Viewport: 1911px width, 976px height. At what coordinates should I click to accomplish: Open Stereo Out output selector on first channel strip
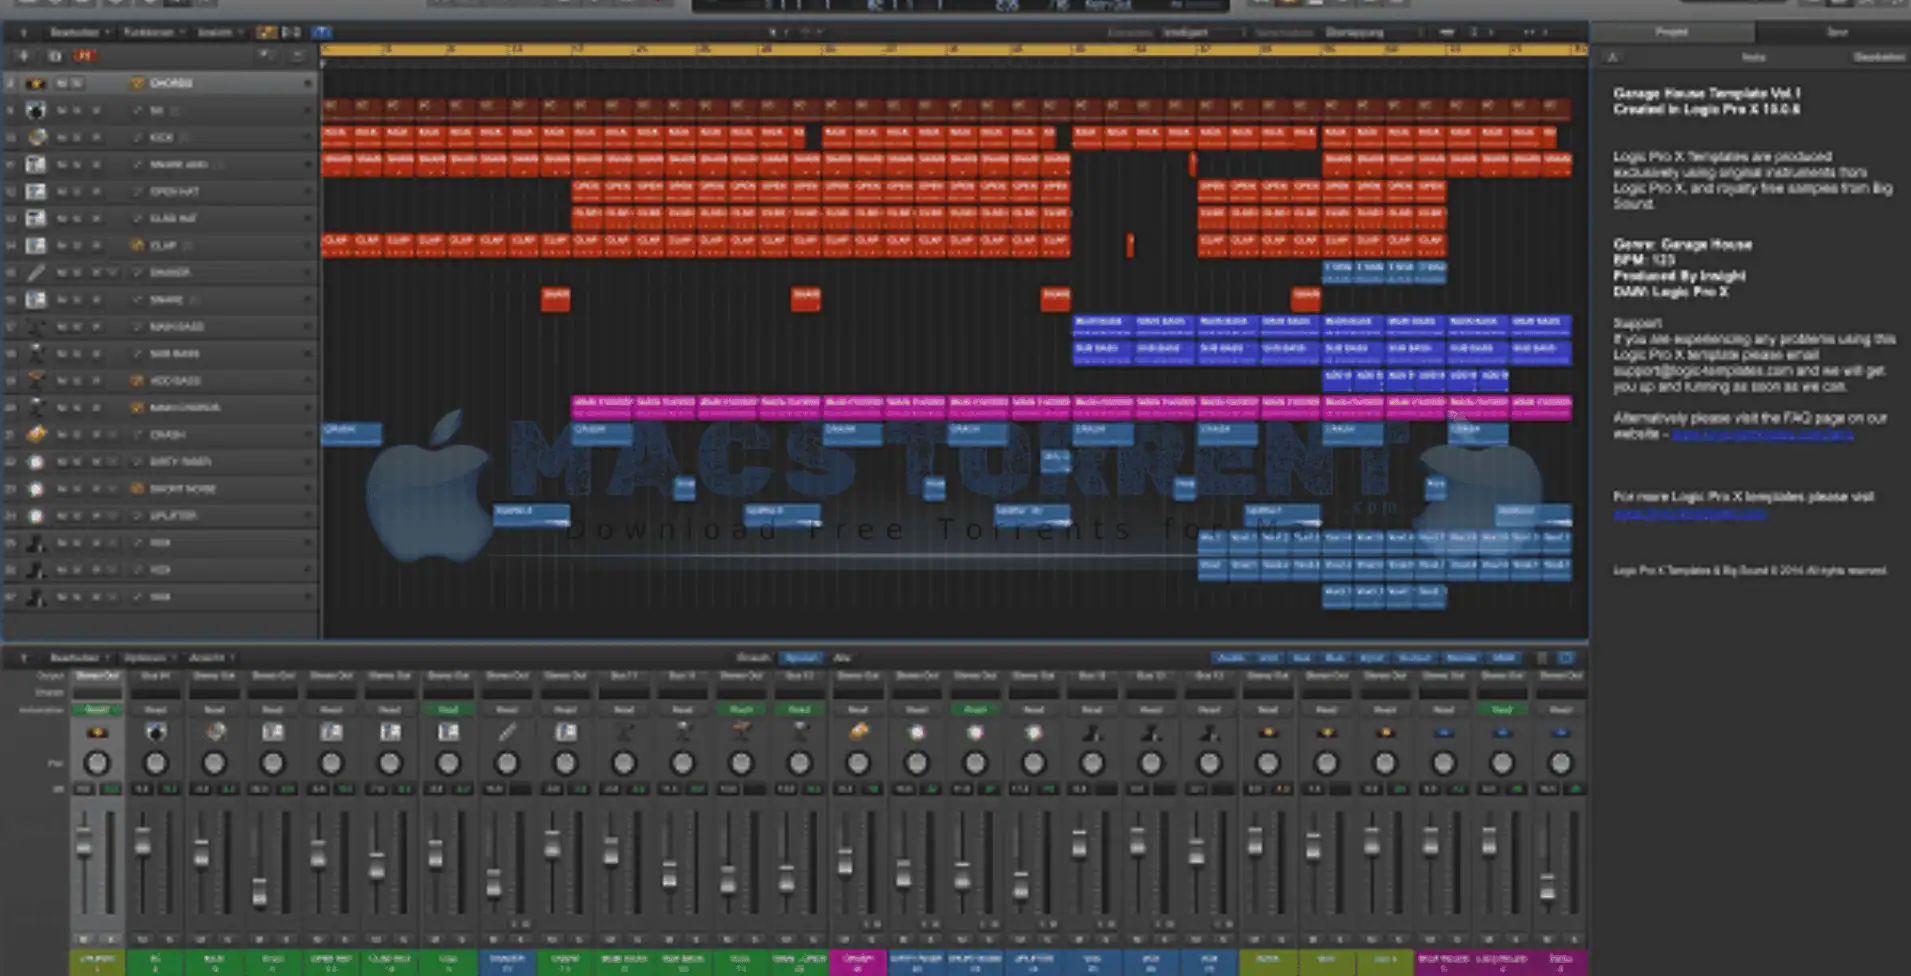click(97, 676)
